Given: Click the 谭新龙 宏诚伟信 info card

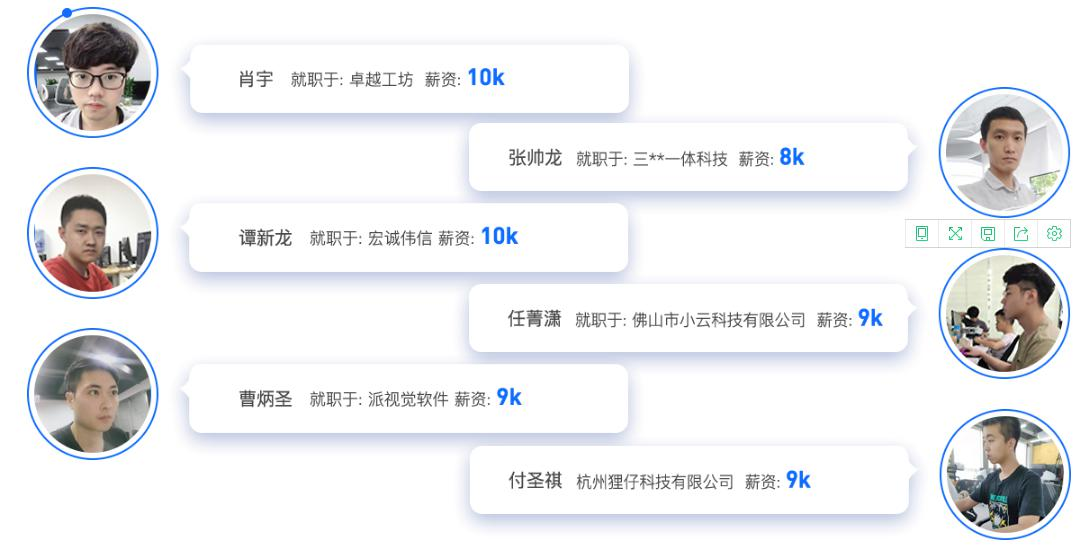Looking at the screenshot, I should pos(409,237).
